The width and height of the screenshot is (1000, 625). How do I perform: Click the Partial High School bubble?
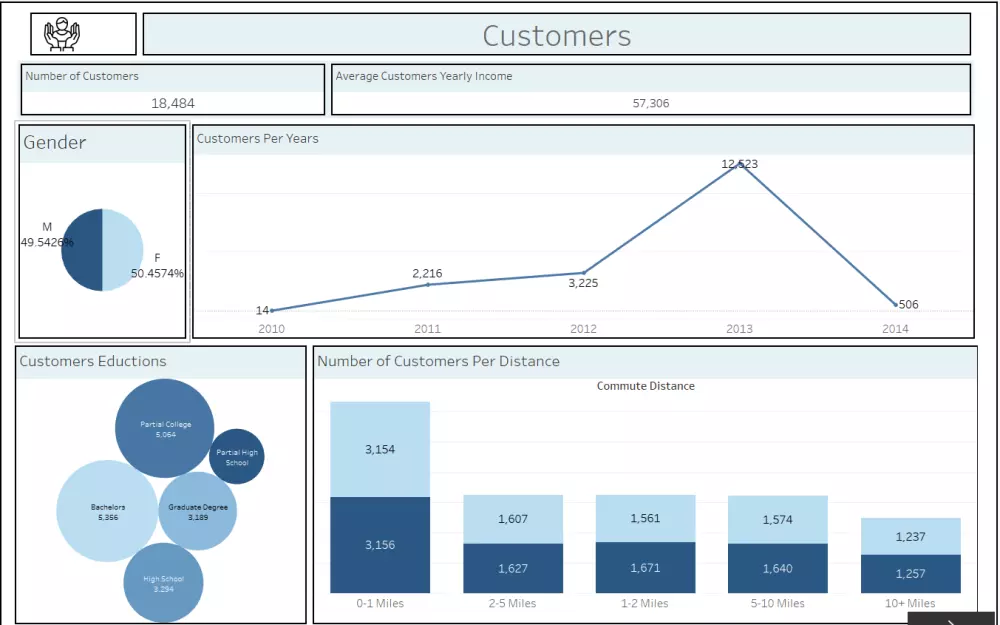point(238,456)
